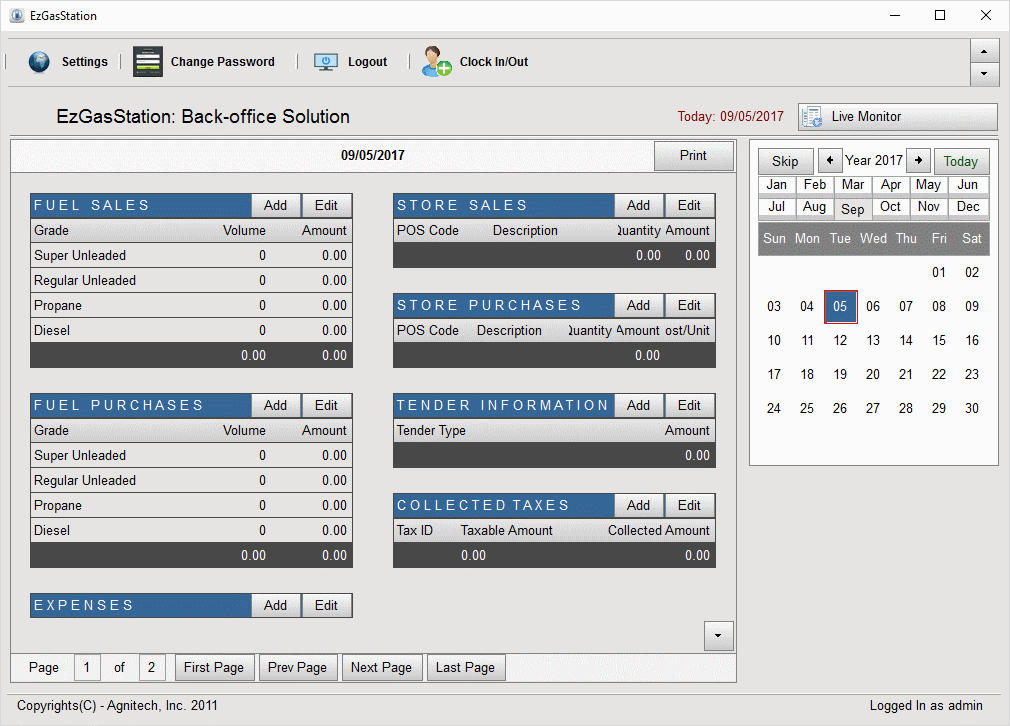Viewport: 1010px width, 726px height.
Task: Open Live Monitor via its icon
Action: tap(812, 117)
